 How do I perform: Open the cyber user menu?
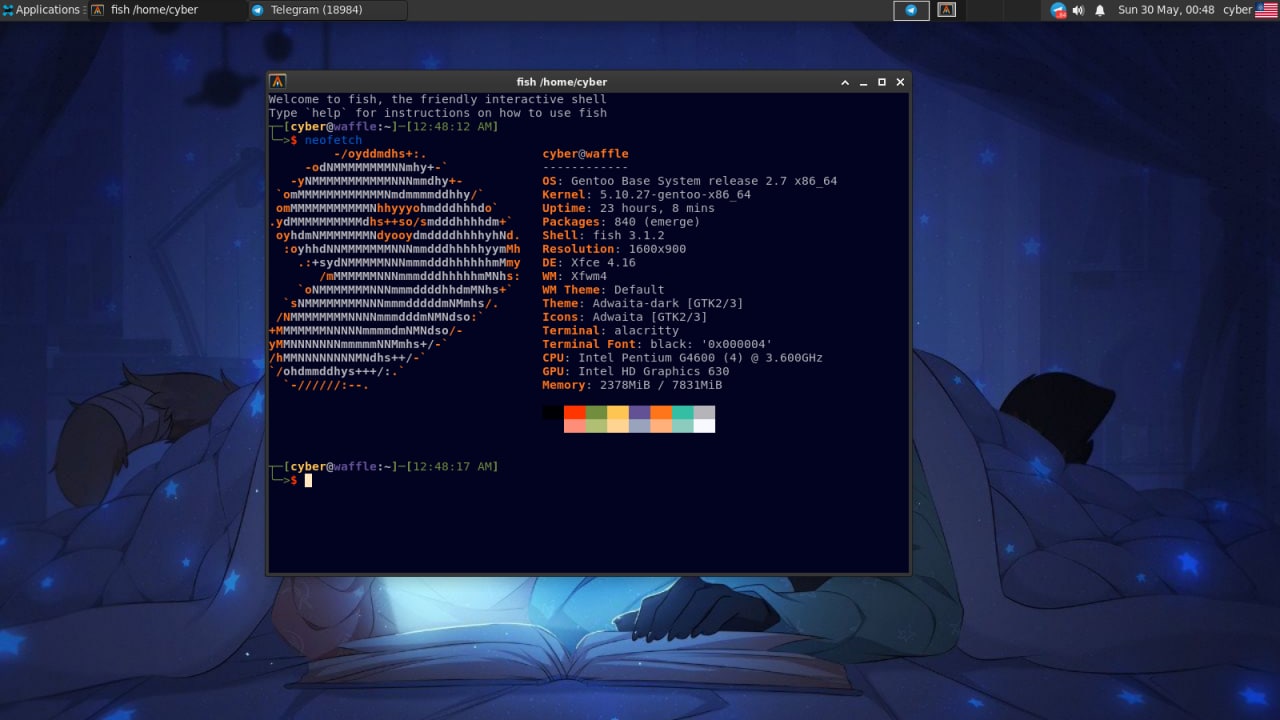point(1237,10)
